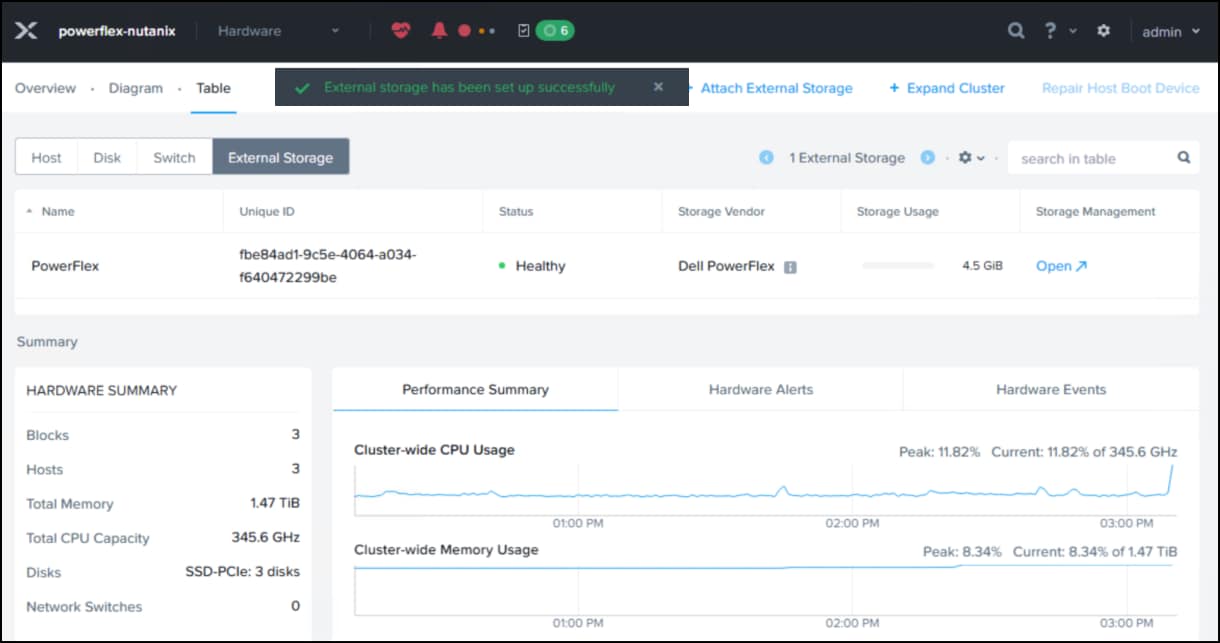
Task: Select the Host tab
Action: point(46,157)
